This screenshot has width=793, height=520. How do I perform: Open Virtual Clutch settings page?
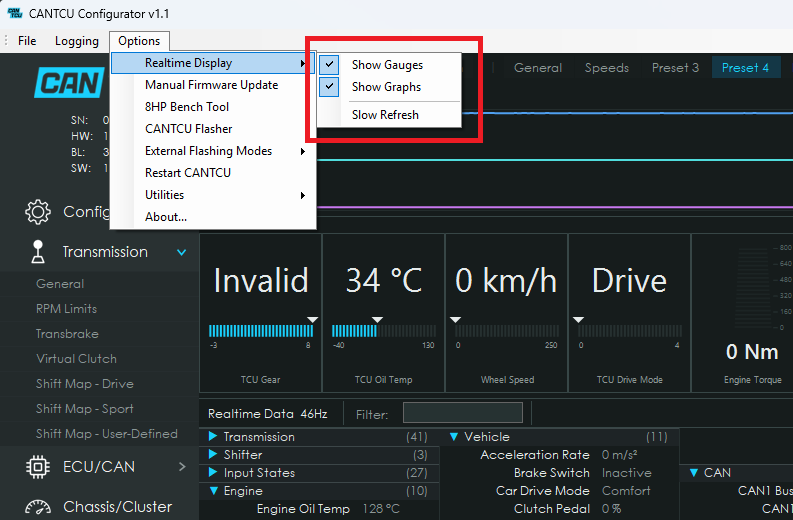76,359
